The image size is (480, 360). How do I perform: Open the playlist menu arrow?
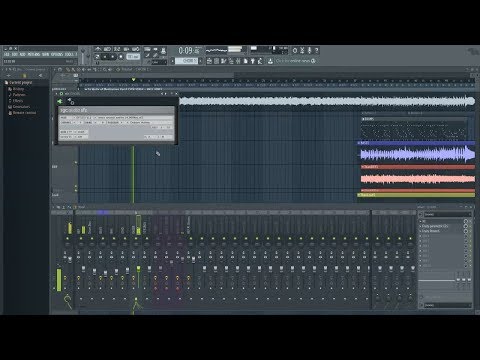[55, 70]
